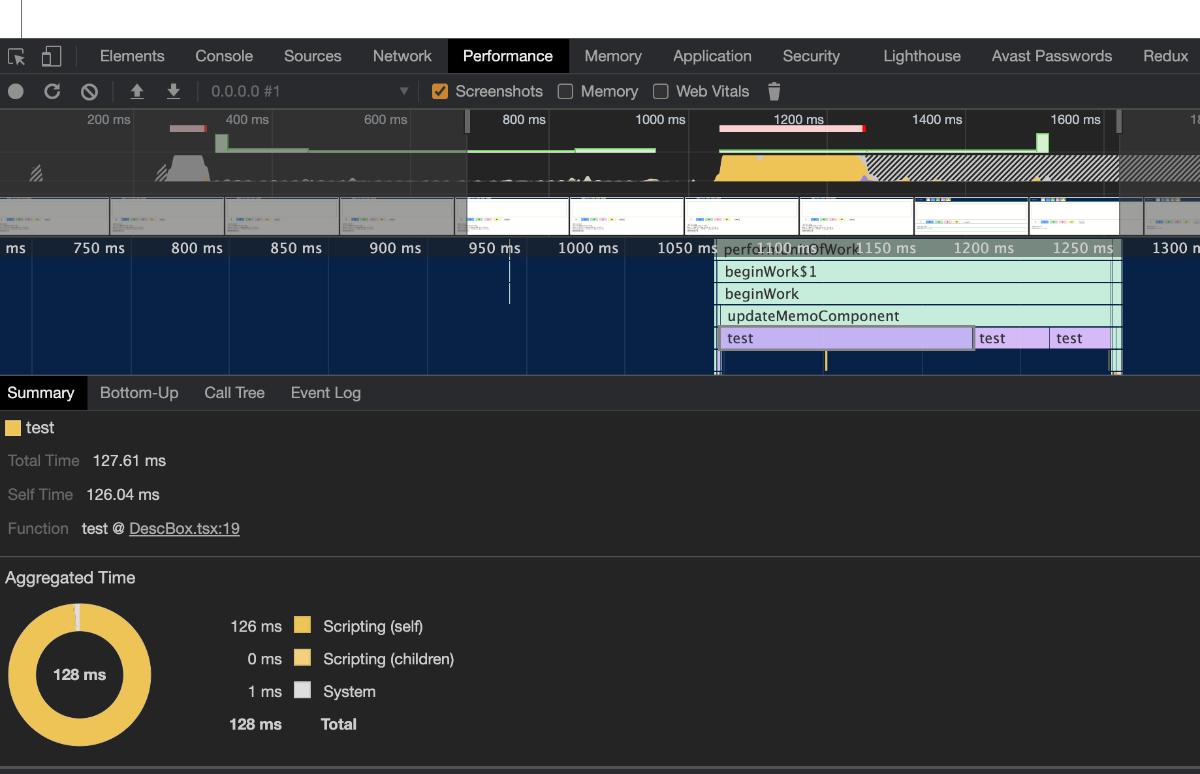Show the Event Log tab
Viewport: 1200px width, 774px height.
(326, 393)
